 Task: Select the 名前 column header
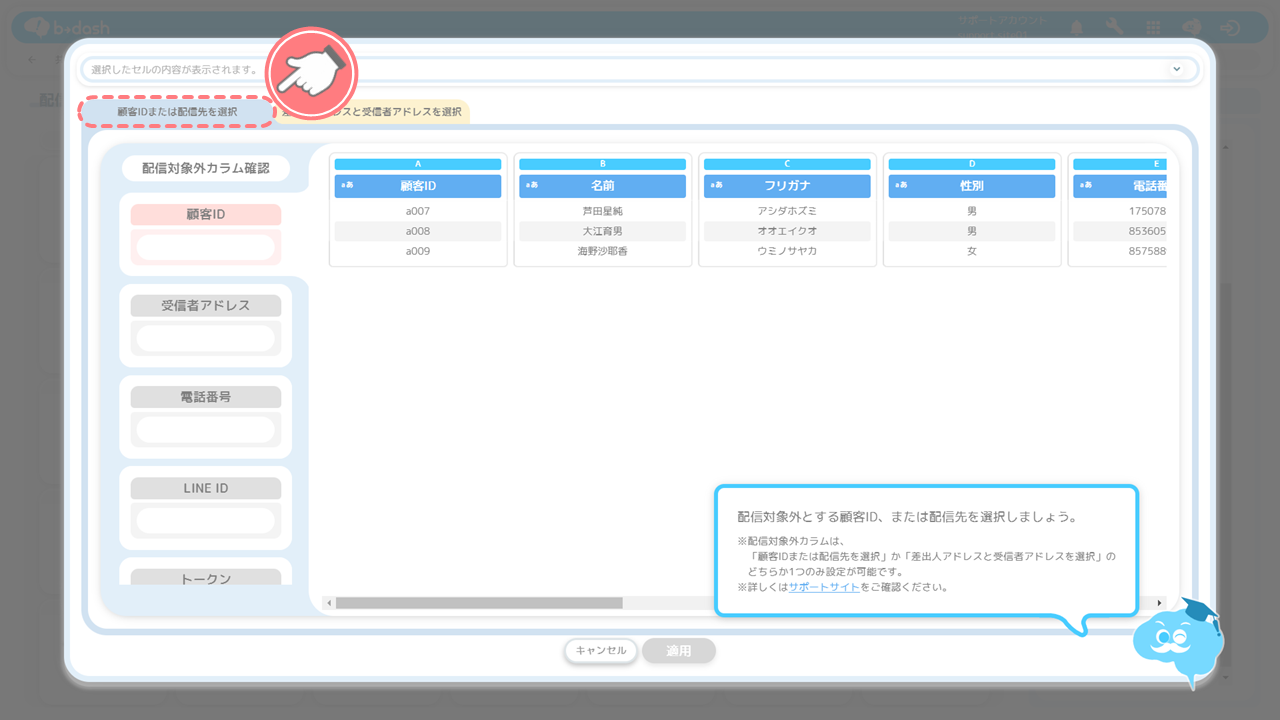pos(603,185)
